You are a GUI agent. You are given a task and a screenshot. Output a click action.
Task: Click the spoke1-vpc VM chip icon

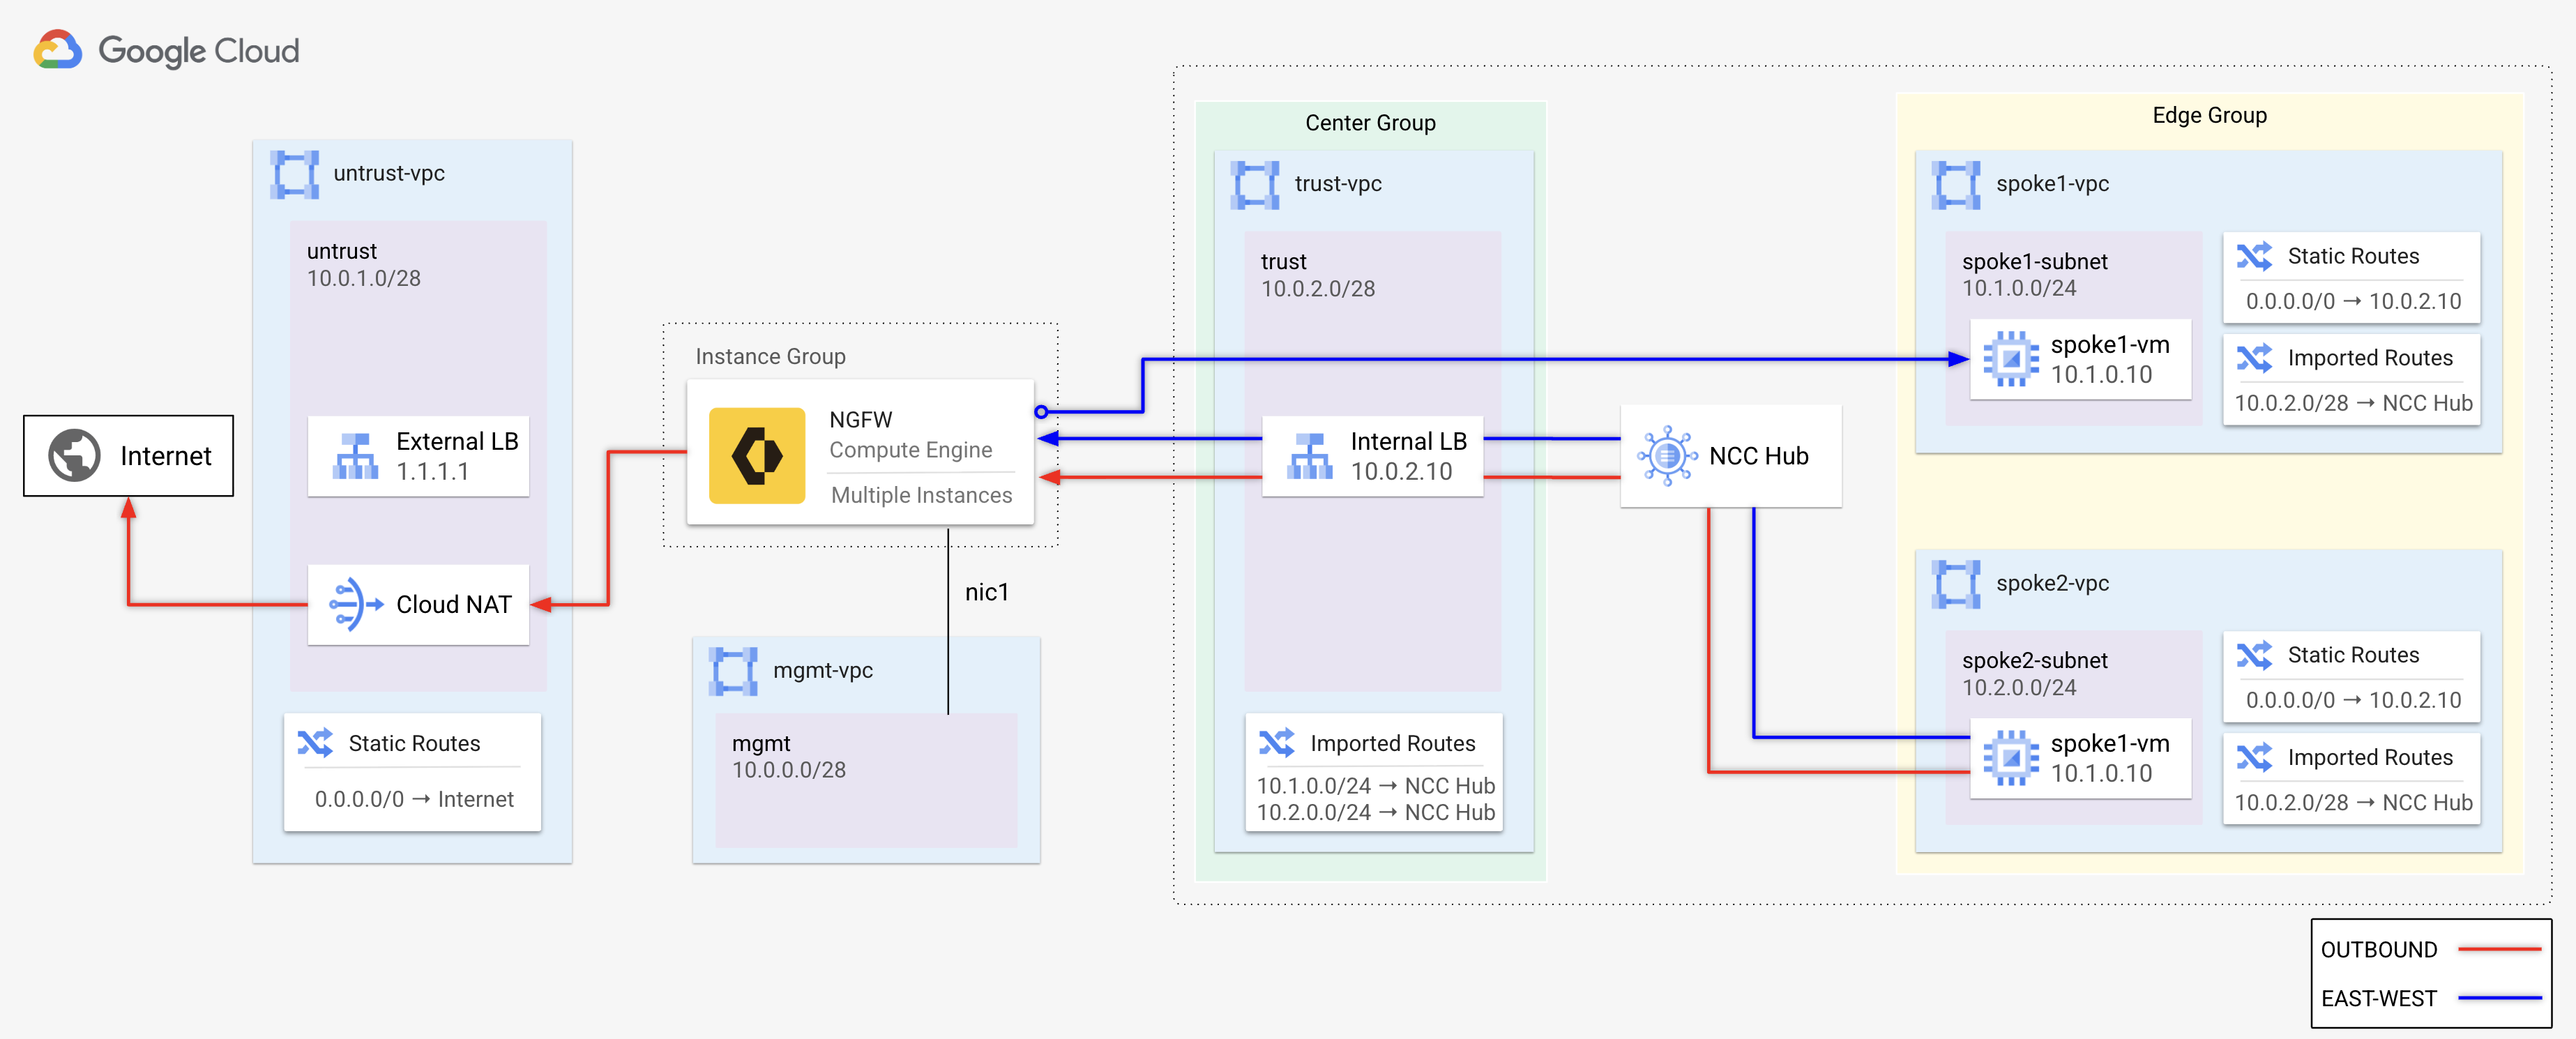tap(2011, 359)
